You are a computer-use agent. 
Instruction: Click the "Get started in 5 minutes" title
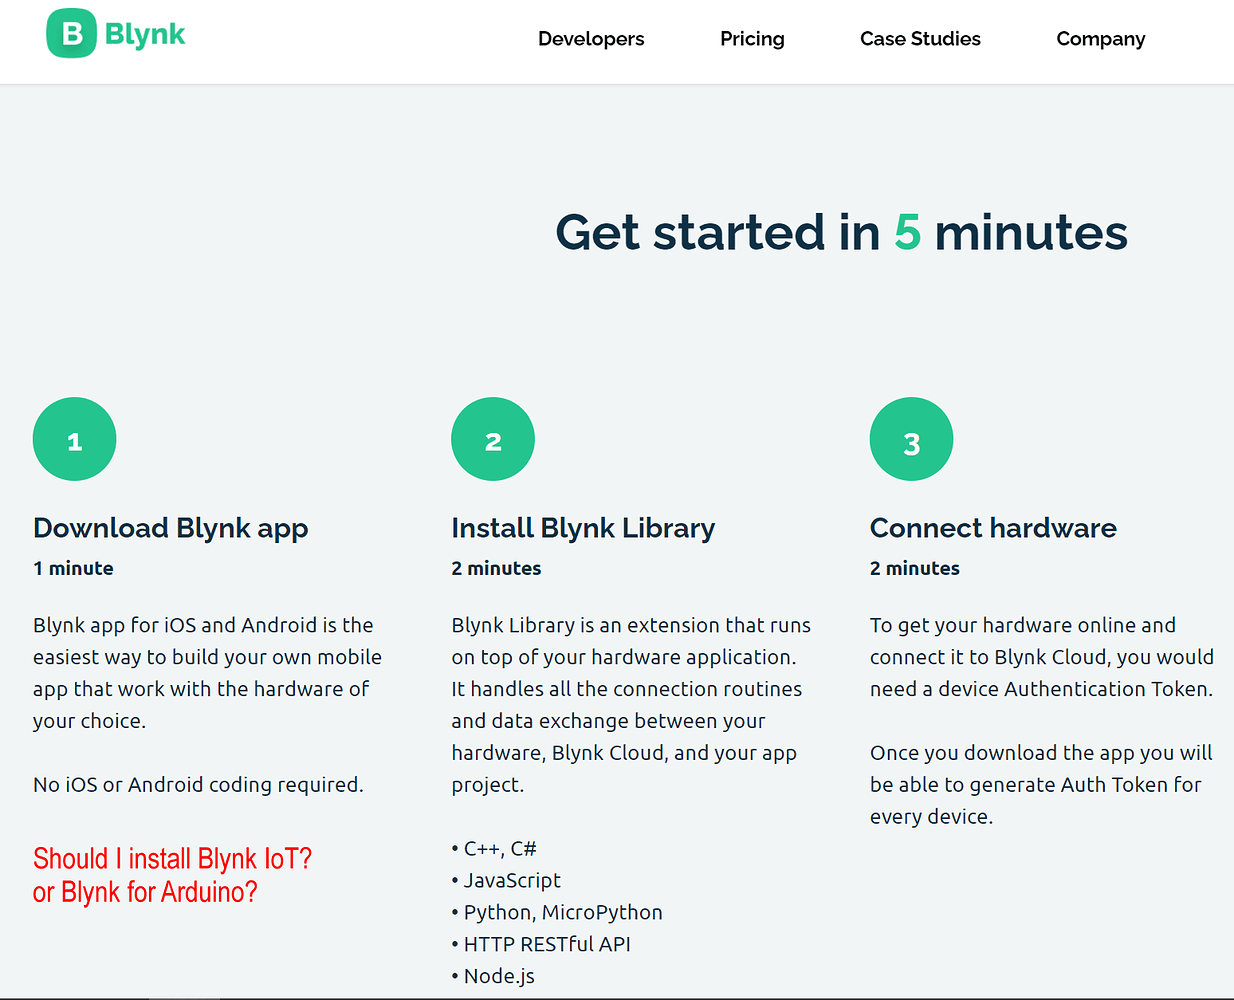click(x=841, y=232)
